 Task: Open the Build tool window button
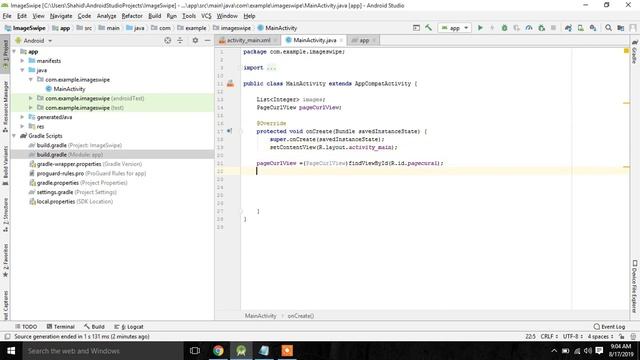coord(94,327)
